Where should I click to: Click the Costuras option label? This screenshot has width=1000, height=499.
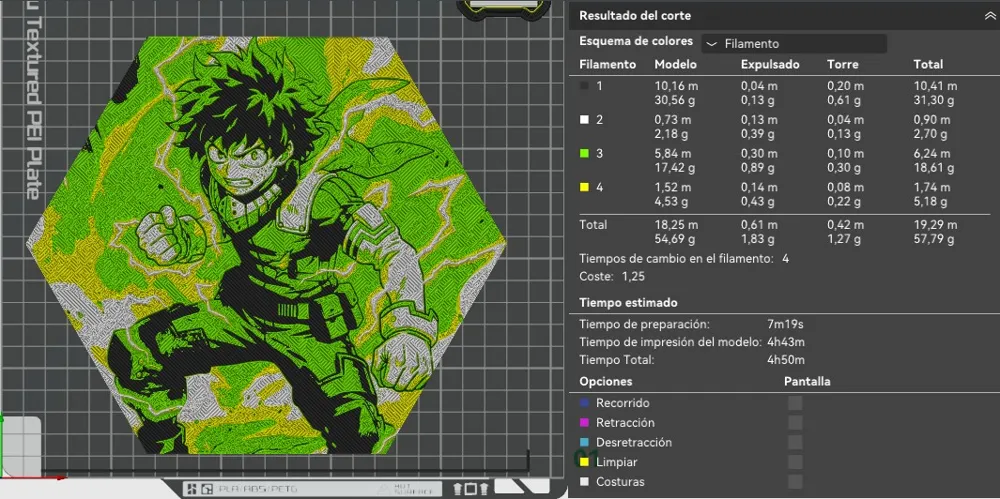pyautogui.click(x=621, y=482)
